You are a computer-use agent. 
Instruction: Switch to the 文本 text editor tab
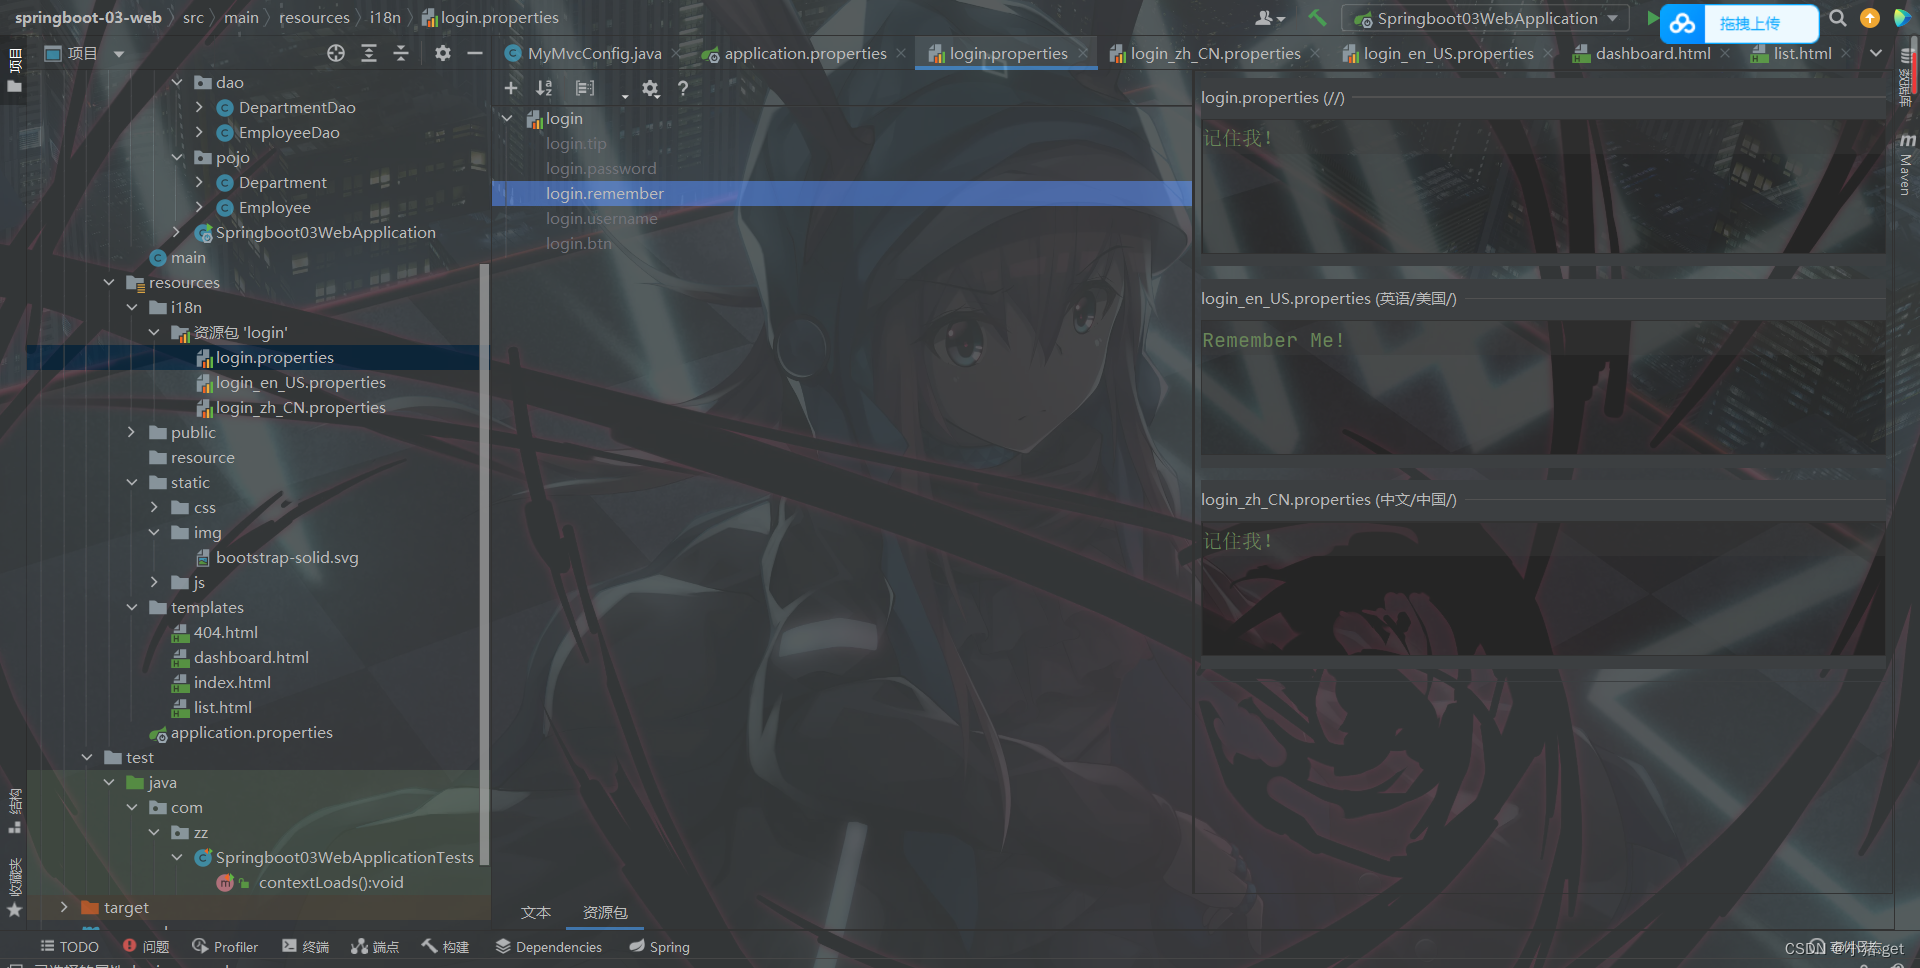pos(536,912)
